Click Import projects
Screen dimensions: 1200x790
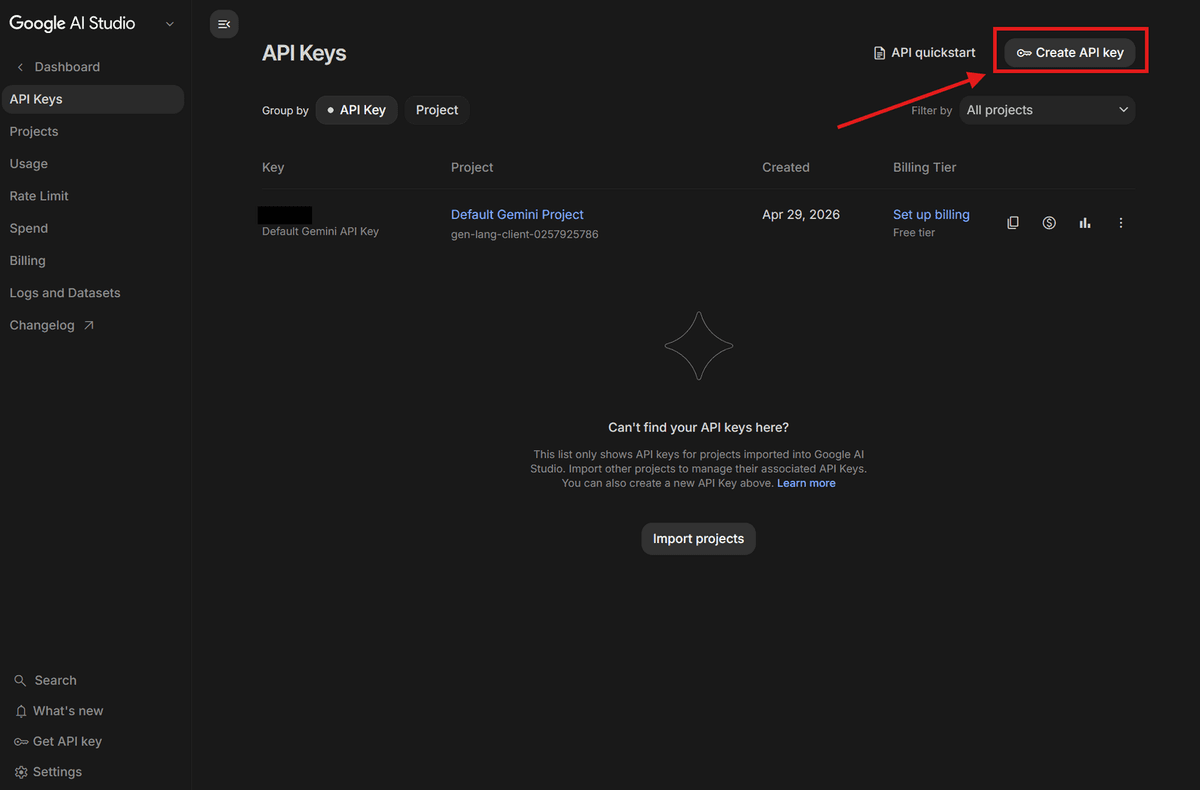point(698,538)
